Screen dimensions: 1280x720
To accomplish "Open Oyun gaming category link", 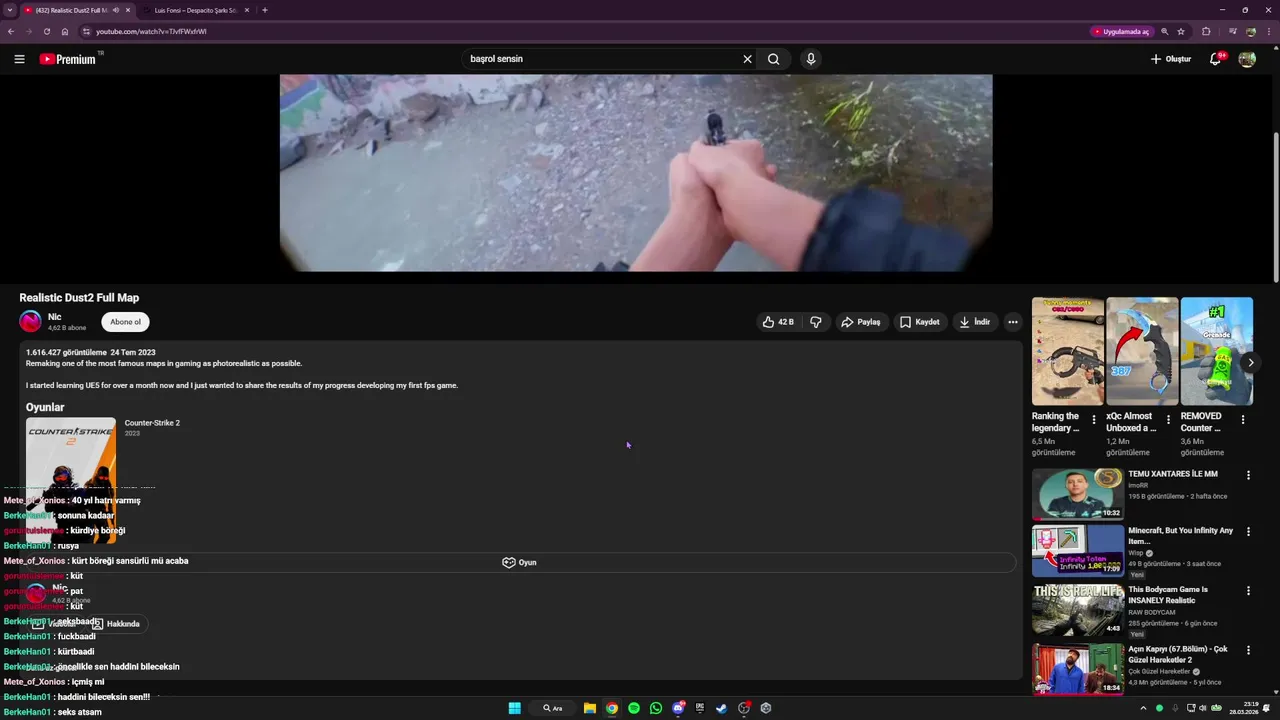I will [x=519, y=562].
